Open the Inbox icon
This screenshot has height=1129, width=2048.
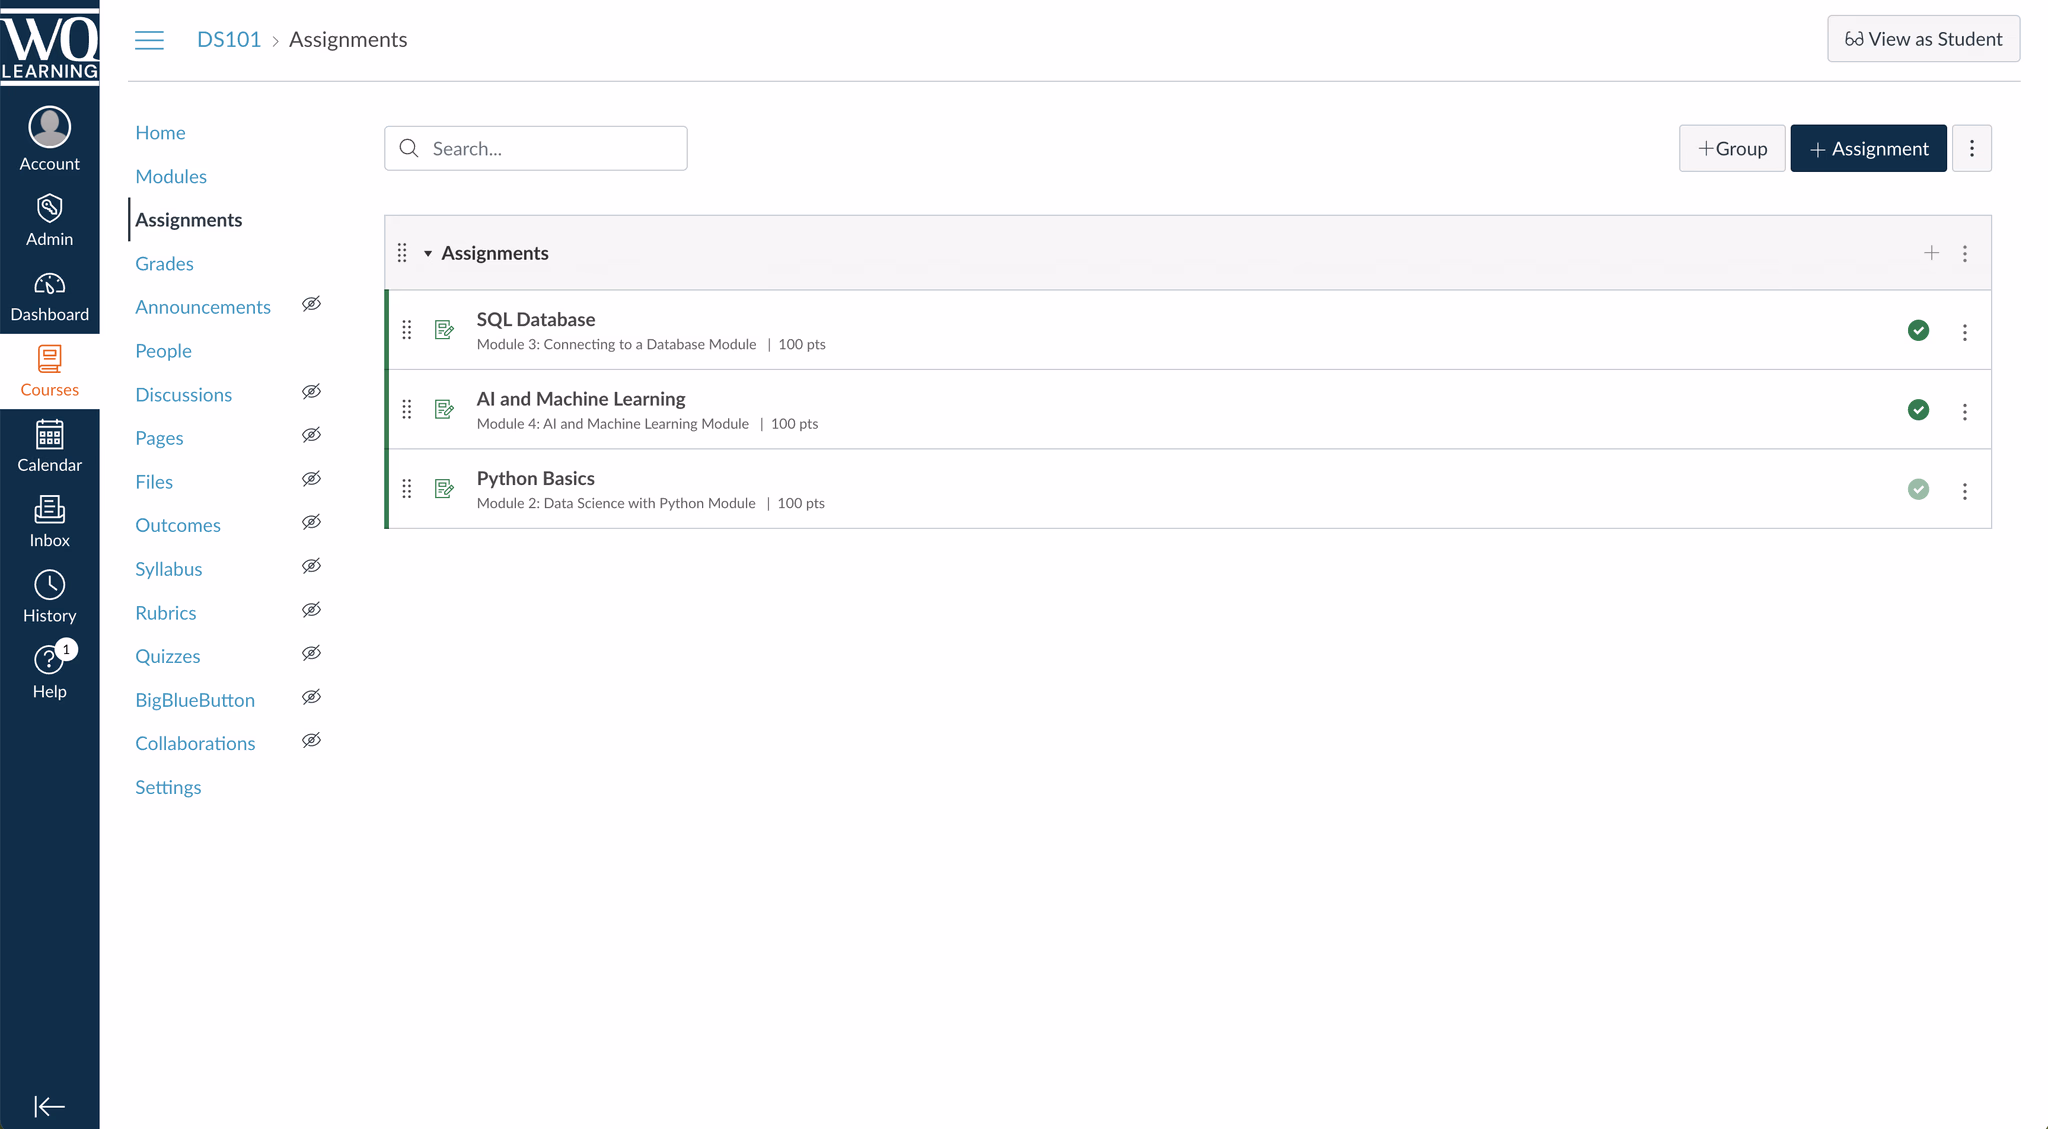[x=49, y=509]
